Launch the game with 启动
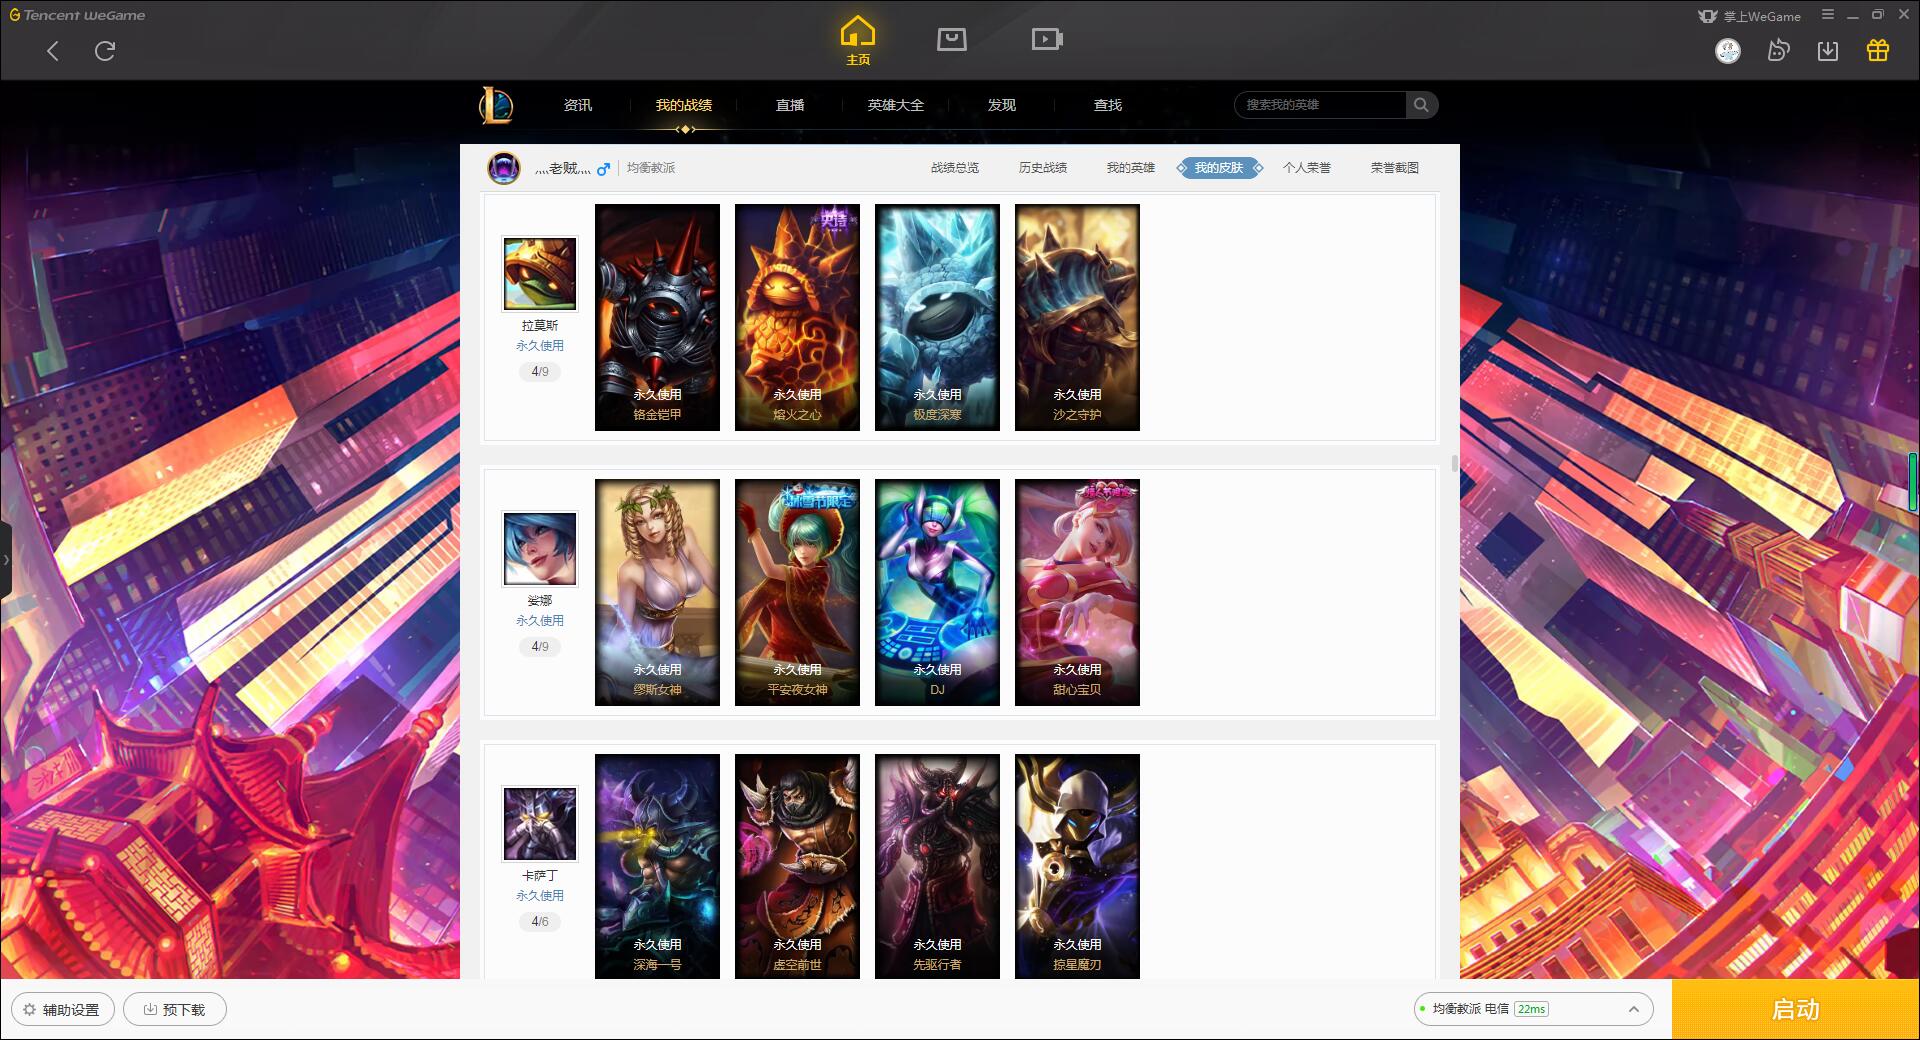Screen dimensions: 1920x1040 (x=1795, y=1009)
